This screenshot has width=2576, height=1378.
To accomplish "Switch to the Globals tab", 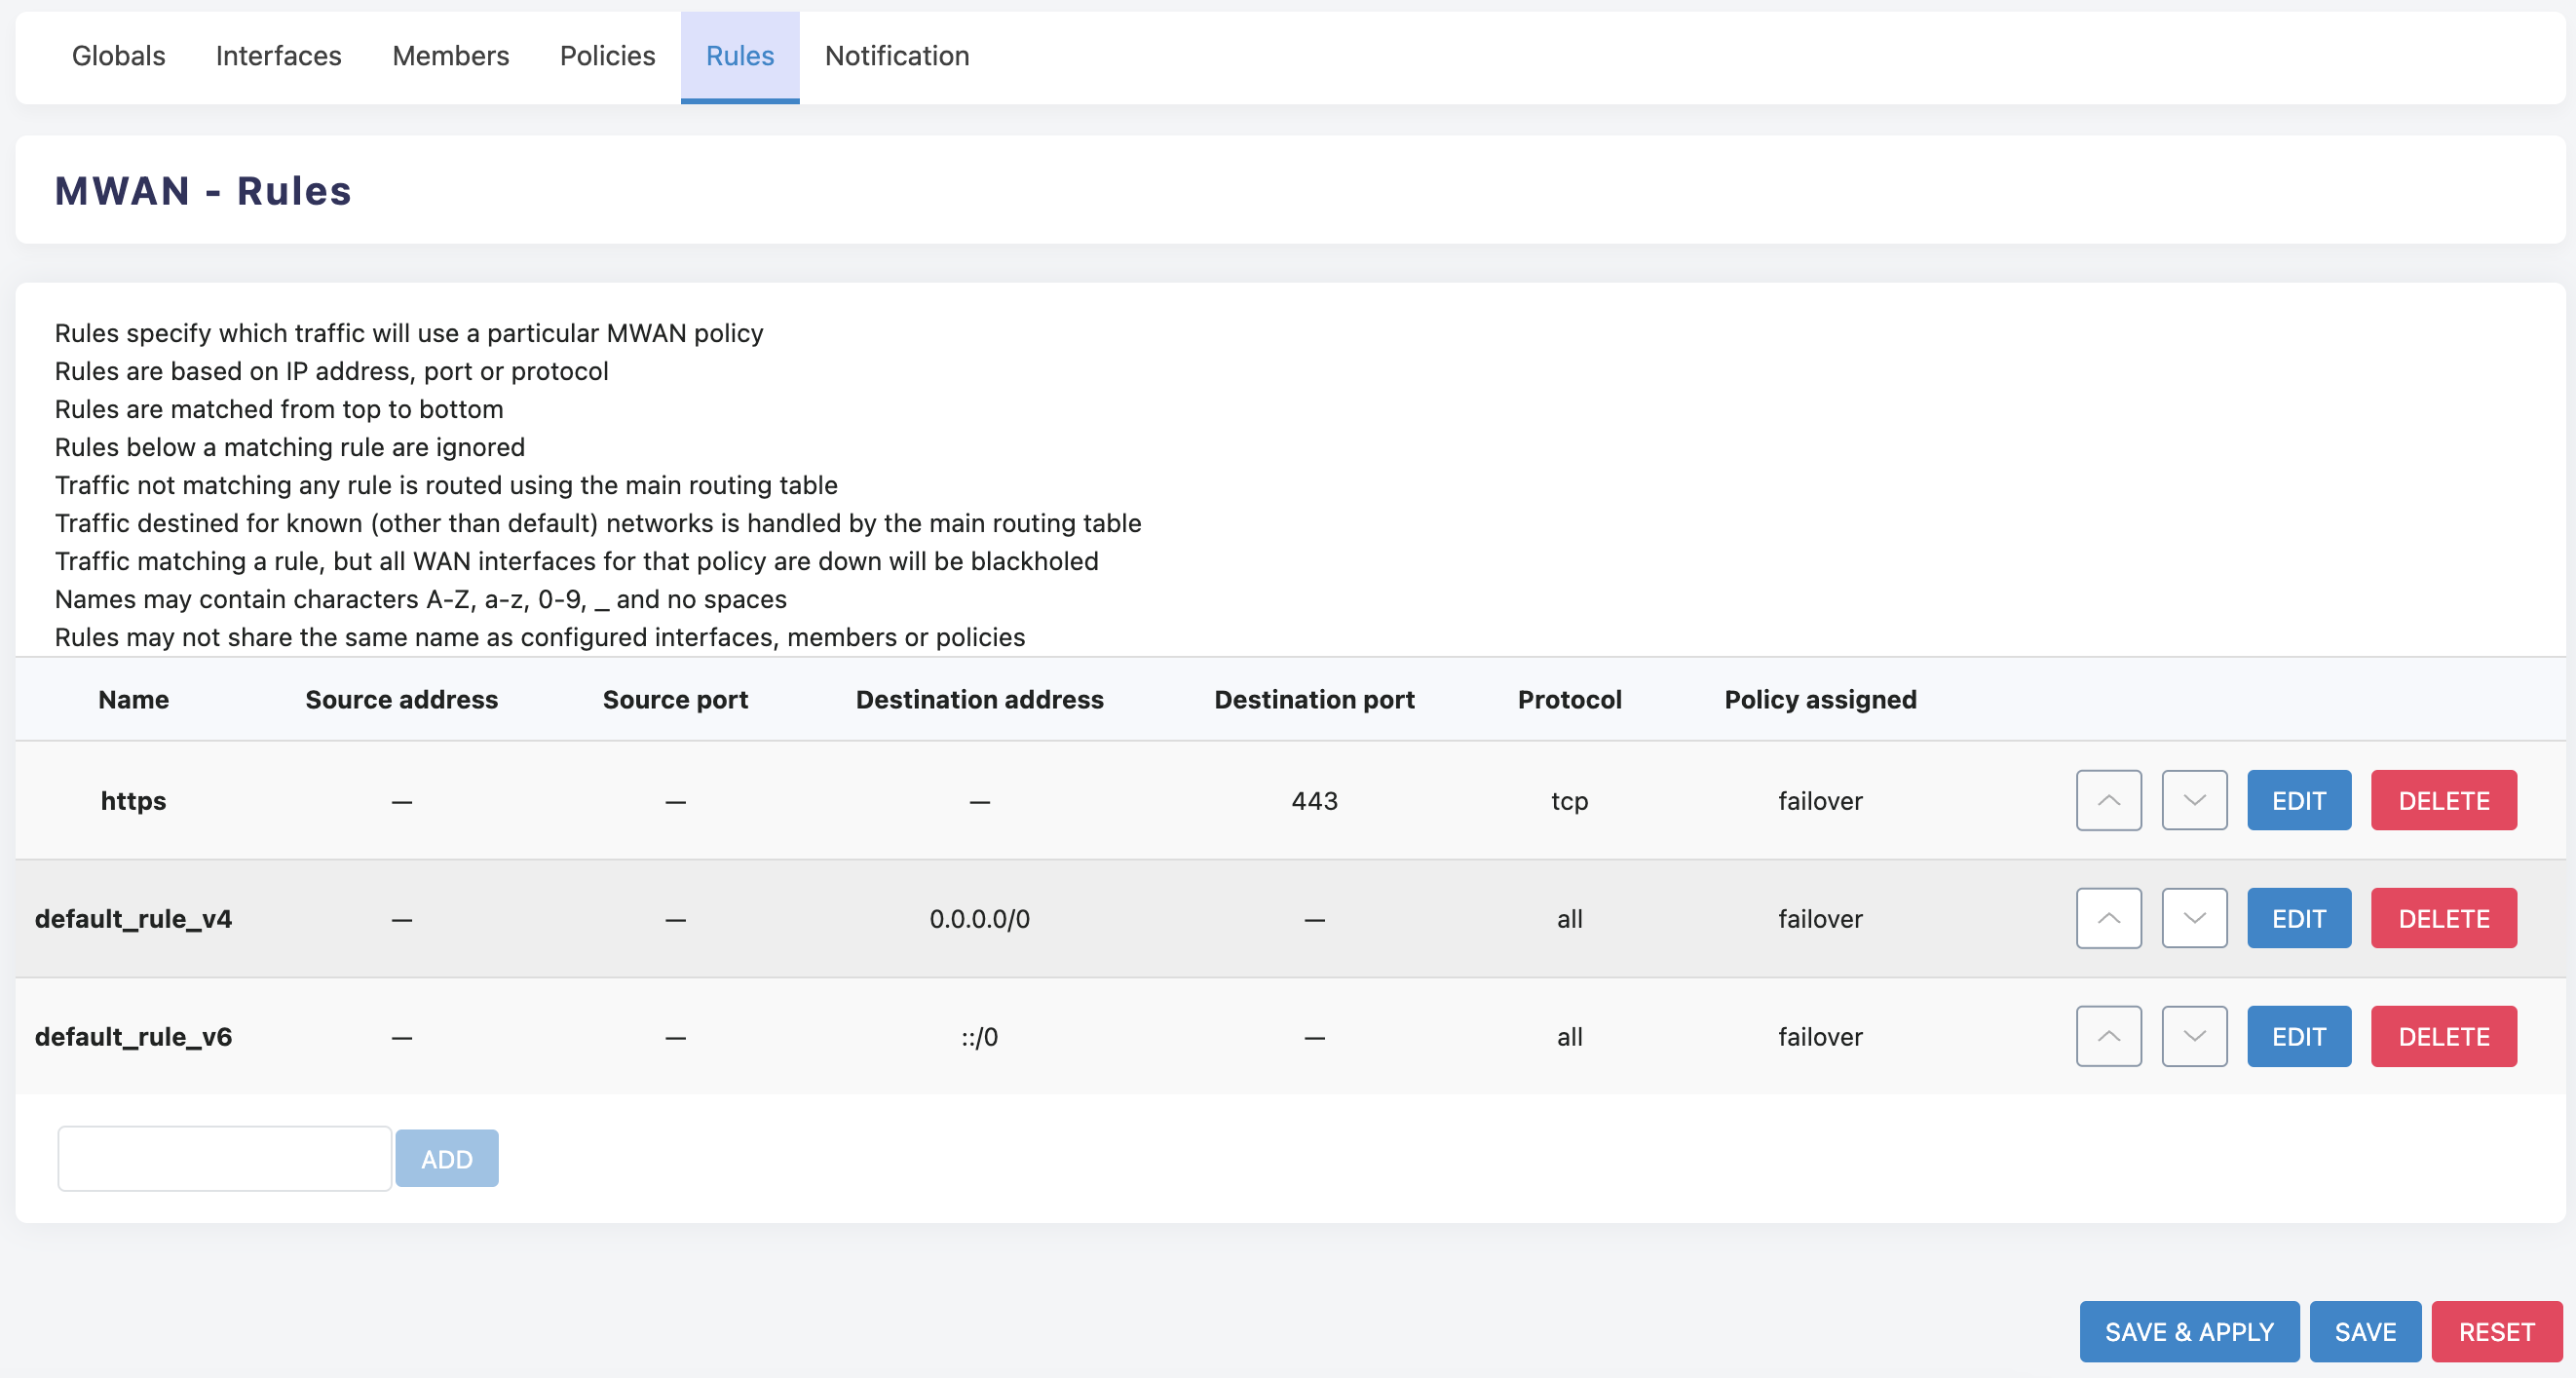I will pos(118,56).
